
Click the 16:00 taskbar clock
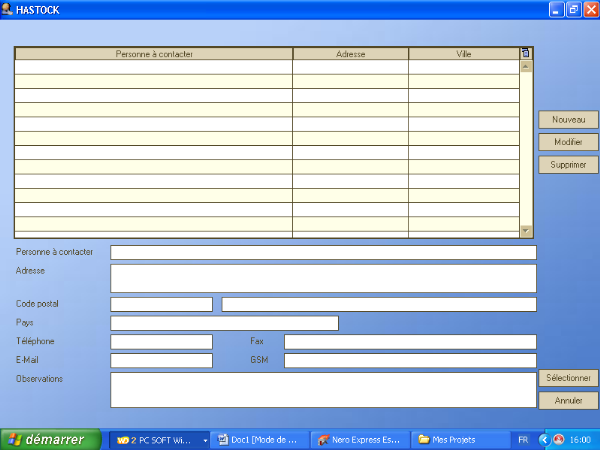click(x=580, y=440)
